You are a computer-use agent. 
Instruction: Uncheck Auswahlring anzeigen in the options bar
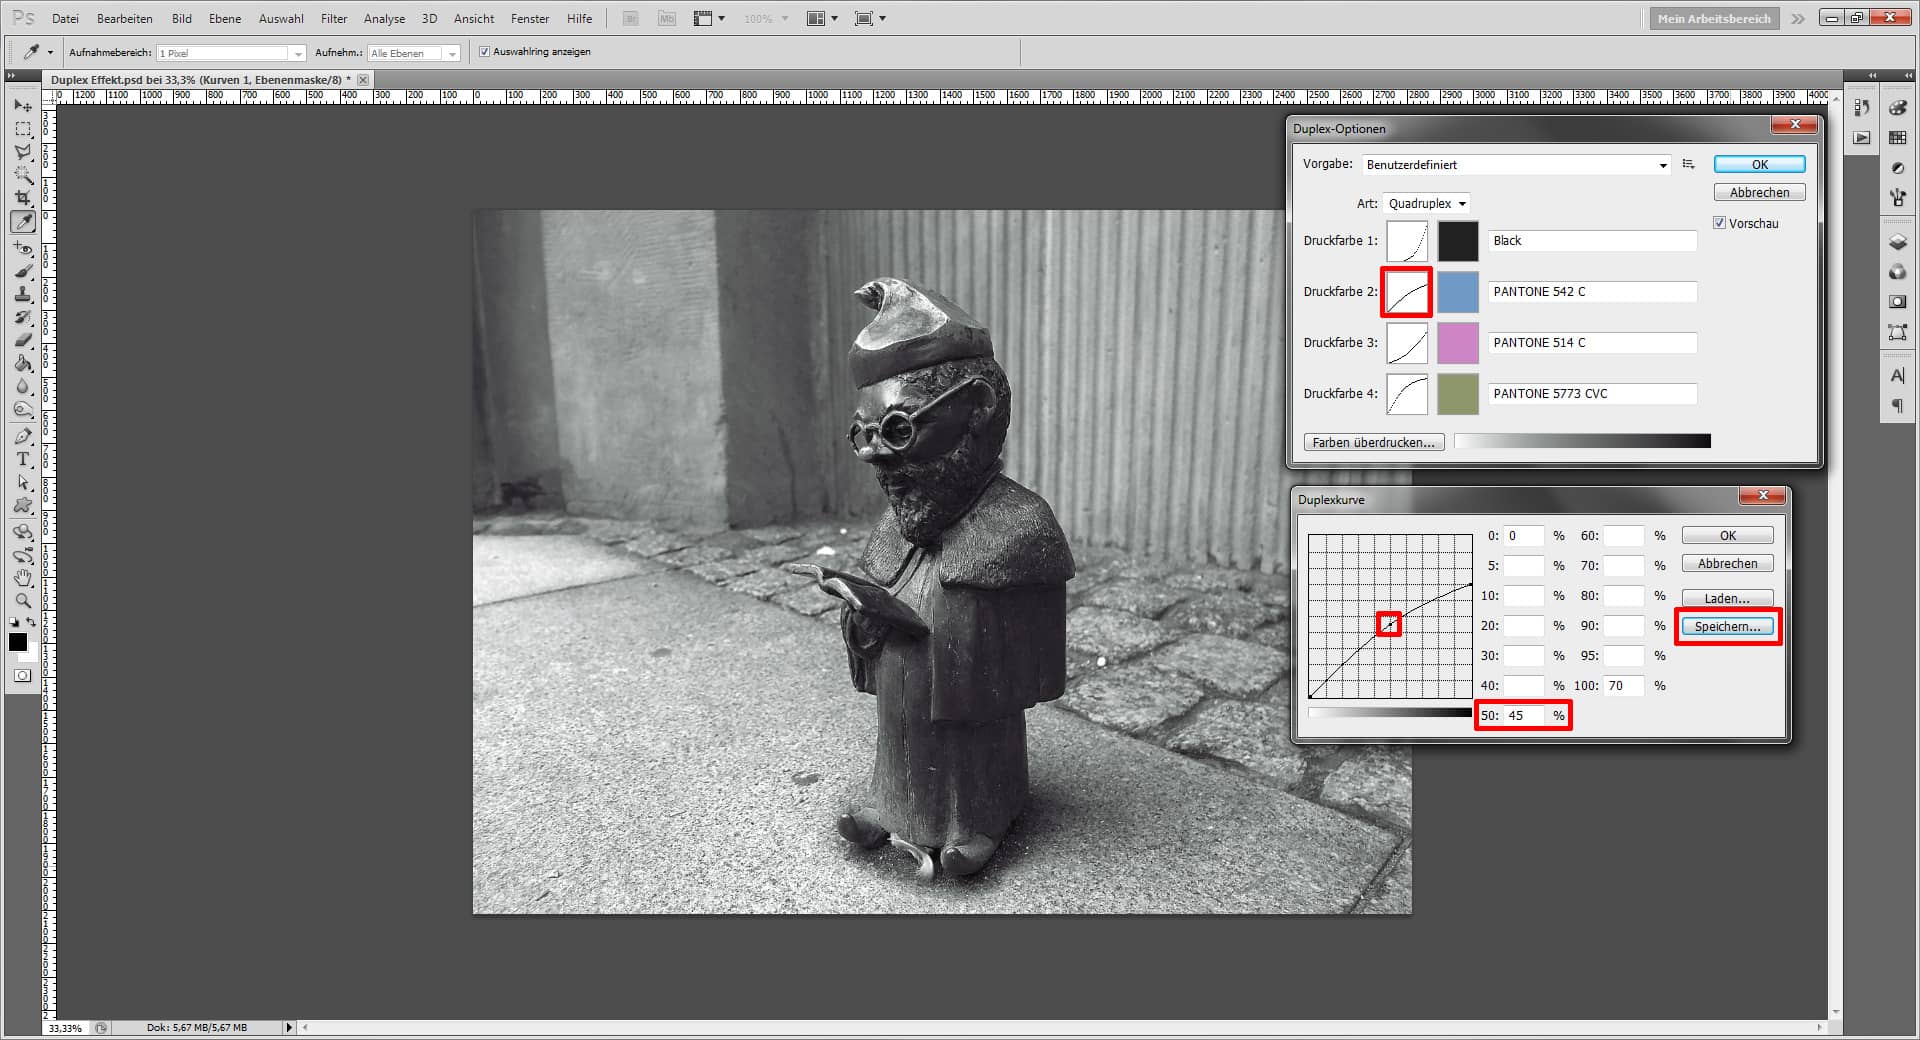[484, 51]
